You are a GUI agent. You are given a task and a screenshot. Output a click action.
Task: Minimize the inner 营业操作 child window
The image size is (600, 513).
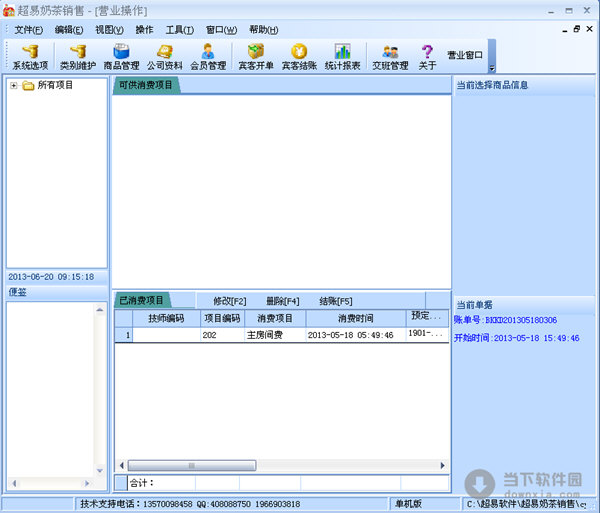(565, 30)
